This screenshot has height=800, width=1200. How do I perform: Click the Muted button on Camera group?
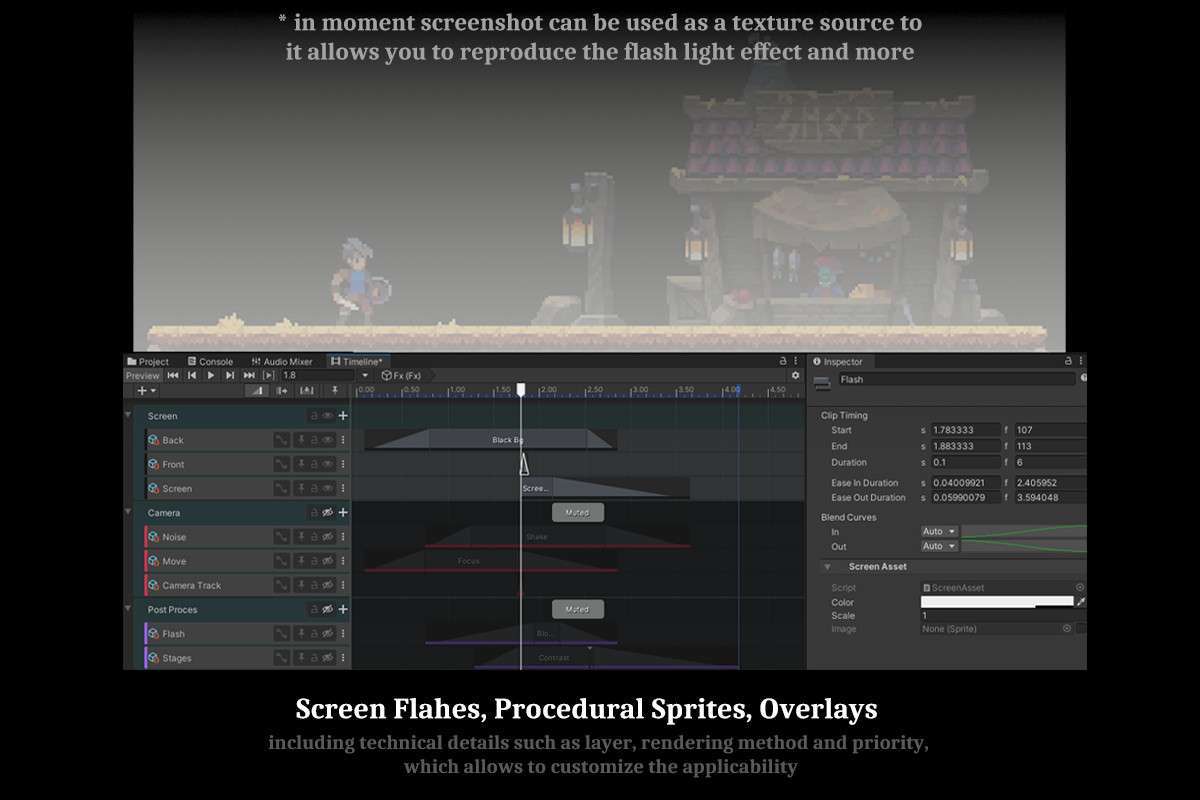[x=578, y=512]
